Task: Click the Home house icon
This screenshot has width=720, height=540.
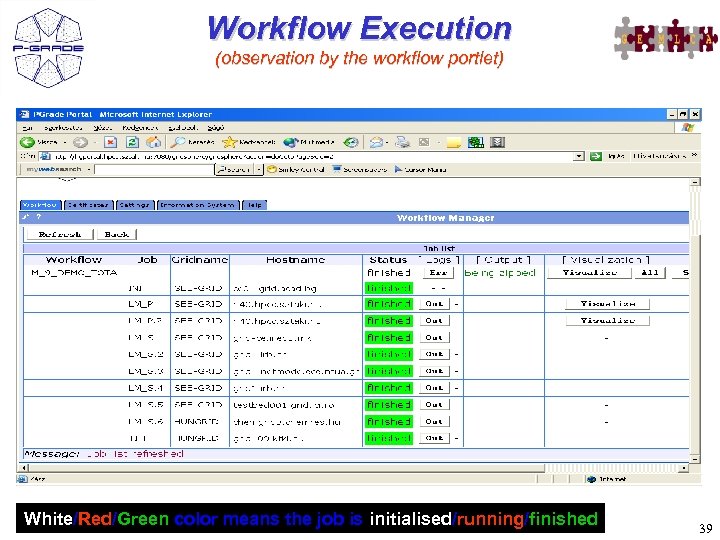Action: [154, 142]
